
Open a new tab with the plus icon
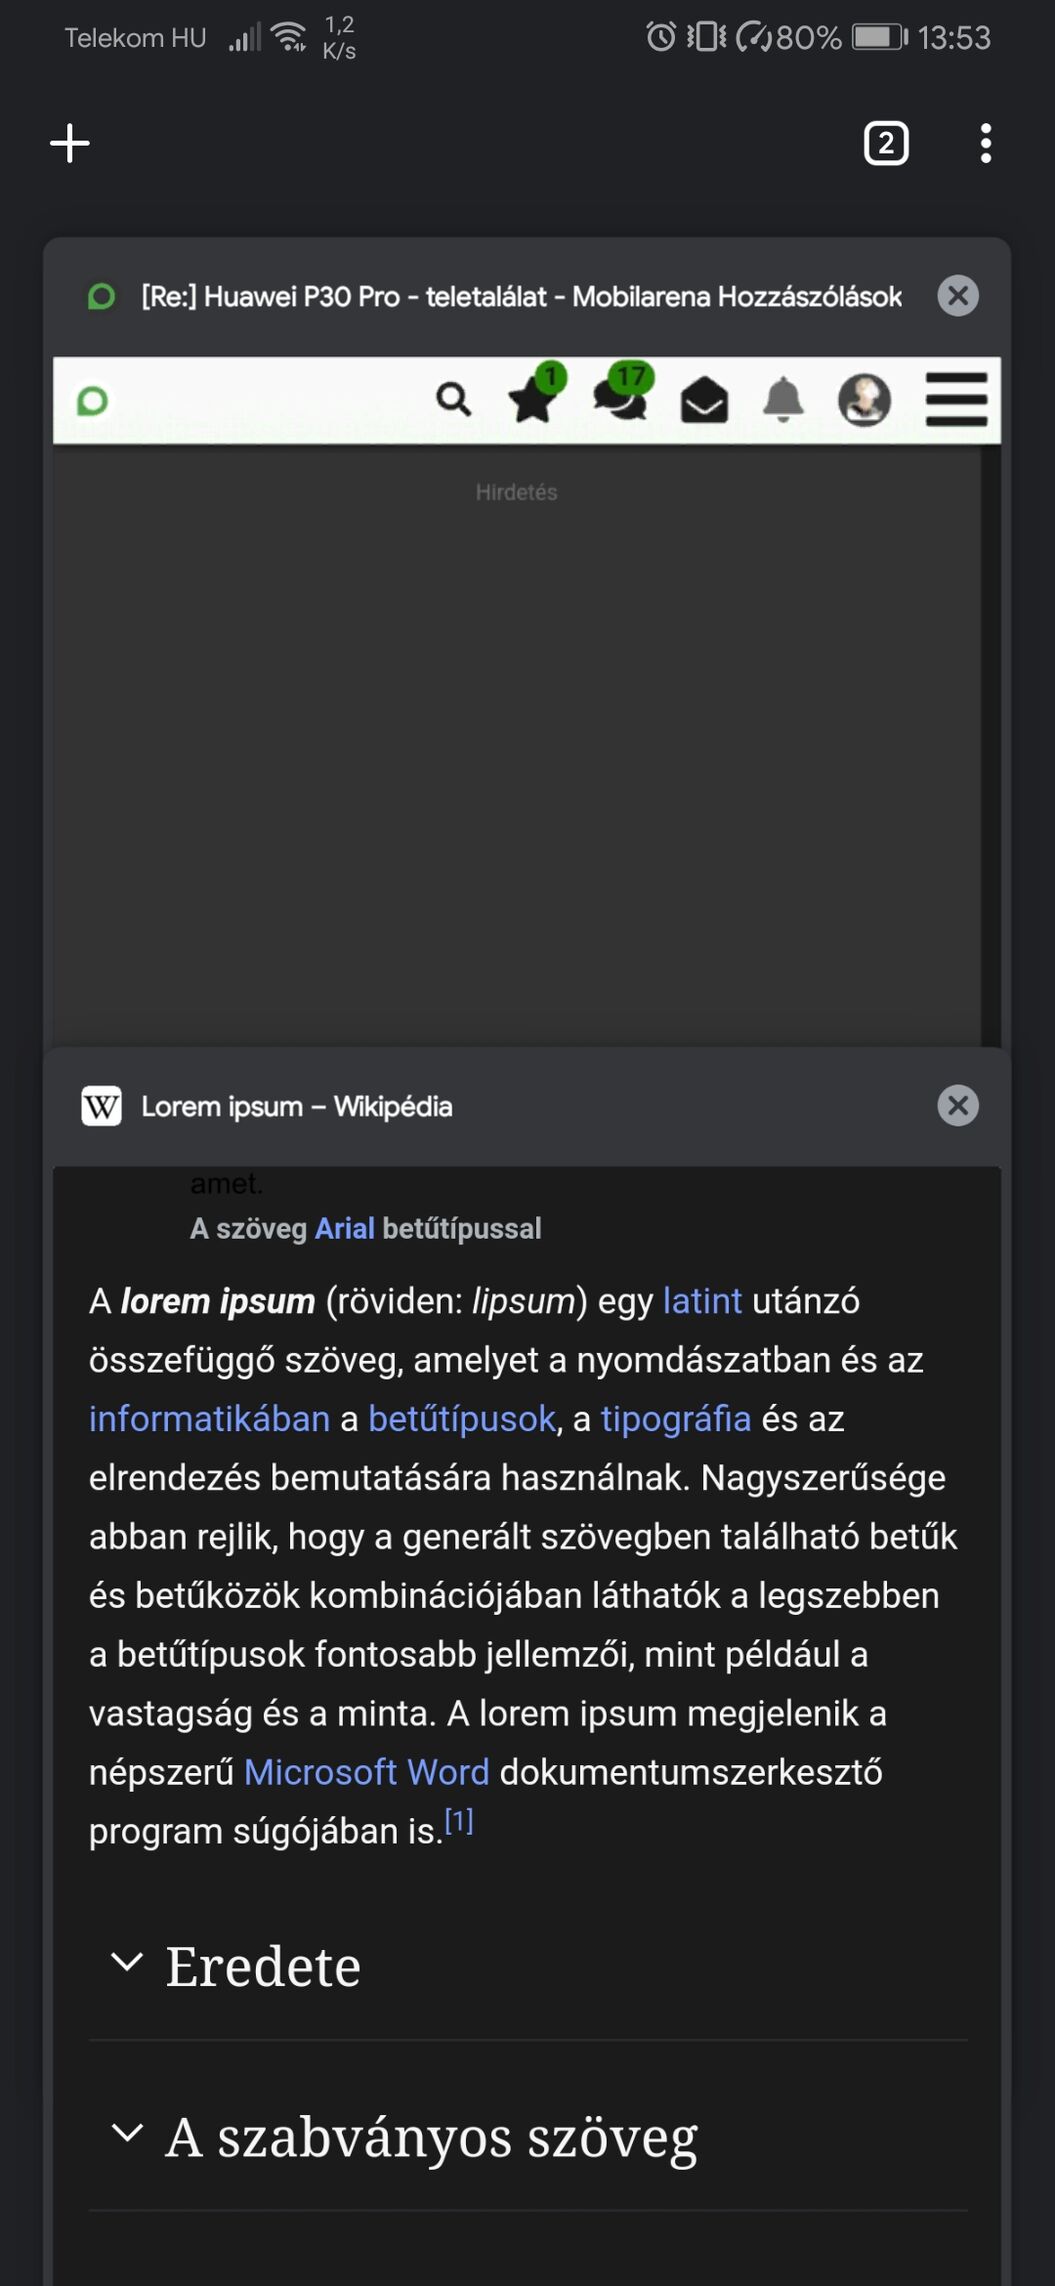[x=70, y=143]
